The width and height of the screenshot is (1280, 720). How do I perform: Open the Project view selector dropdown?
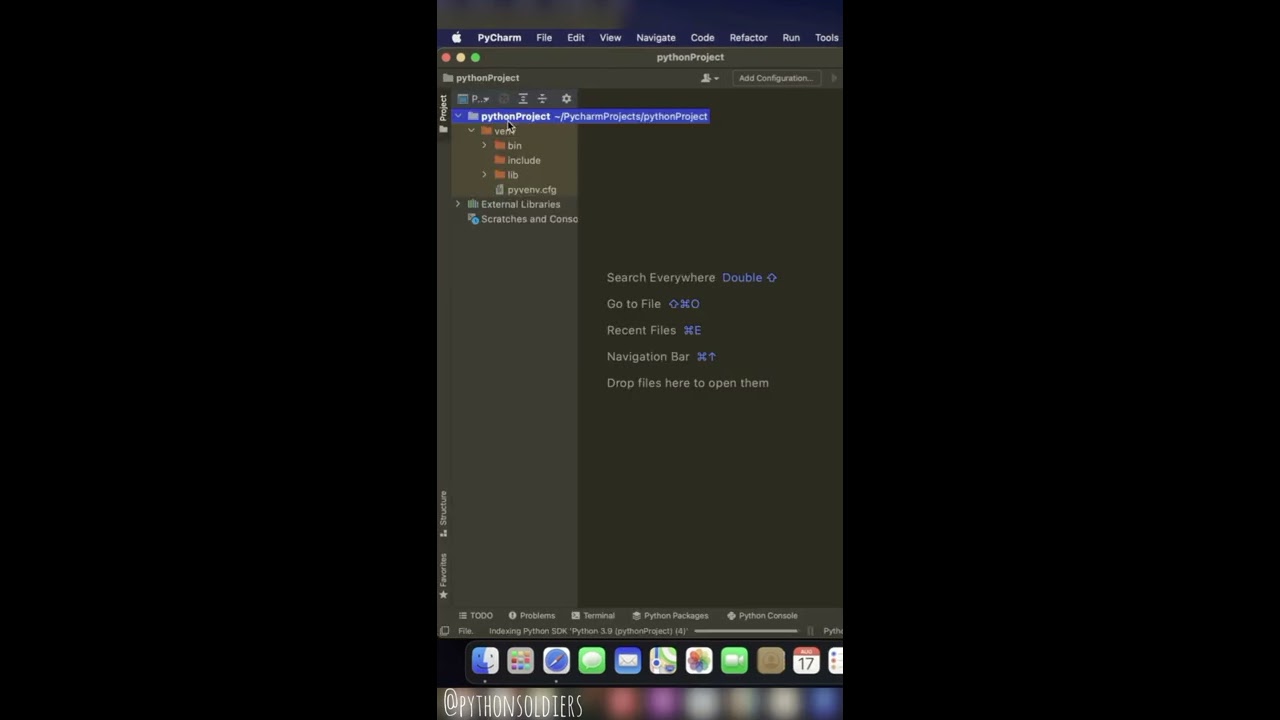pos(473,99)
